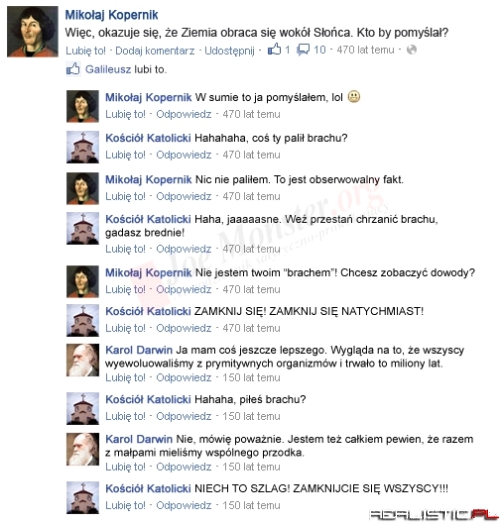Click 'Udostępnij' share link

click(x=229, y=51)
